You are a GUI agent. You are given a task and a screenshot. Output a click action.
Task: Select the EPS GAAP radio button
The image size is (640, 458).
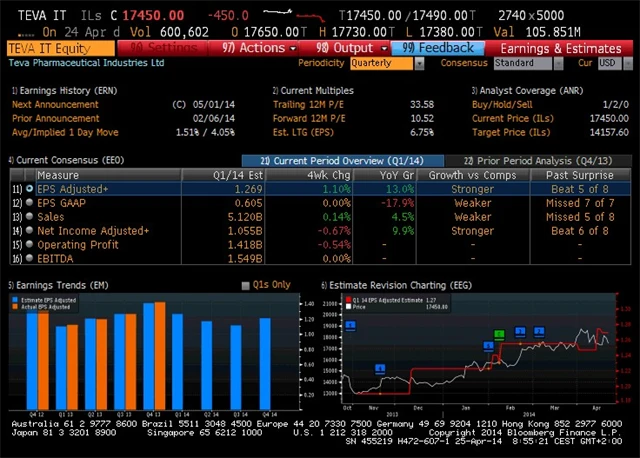pyautogui.click(x=29, y=202)
